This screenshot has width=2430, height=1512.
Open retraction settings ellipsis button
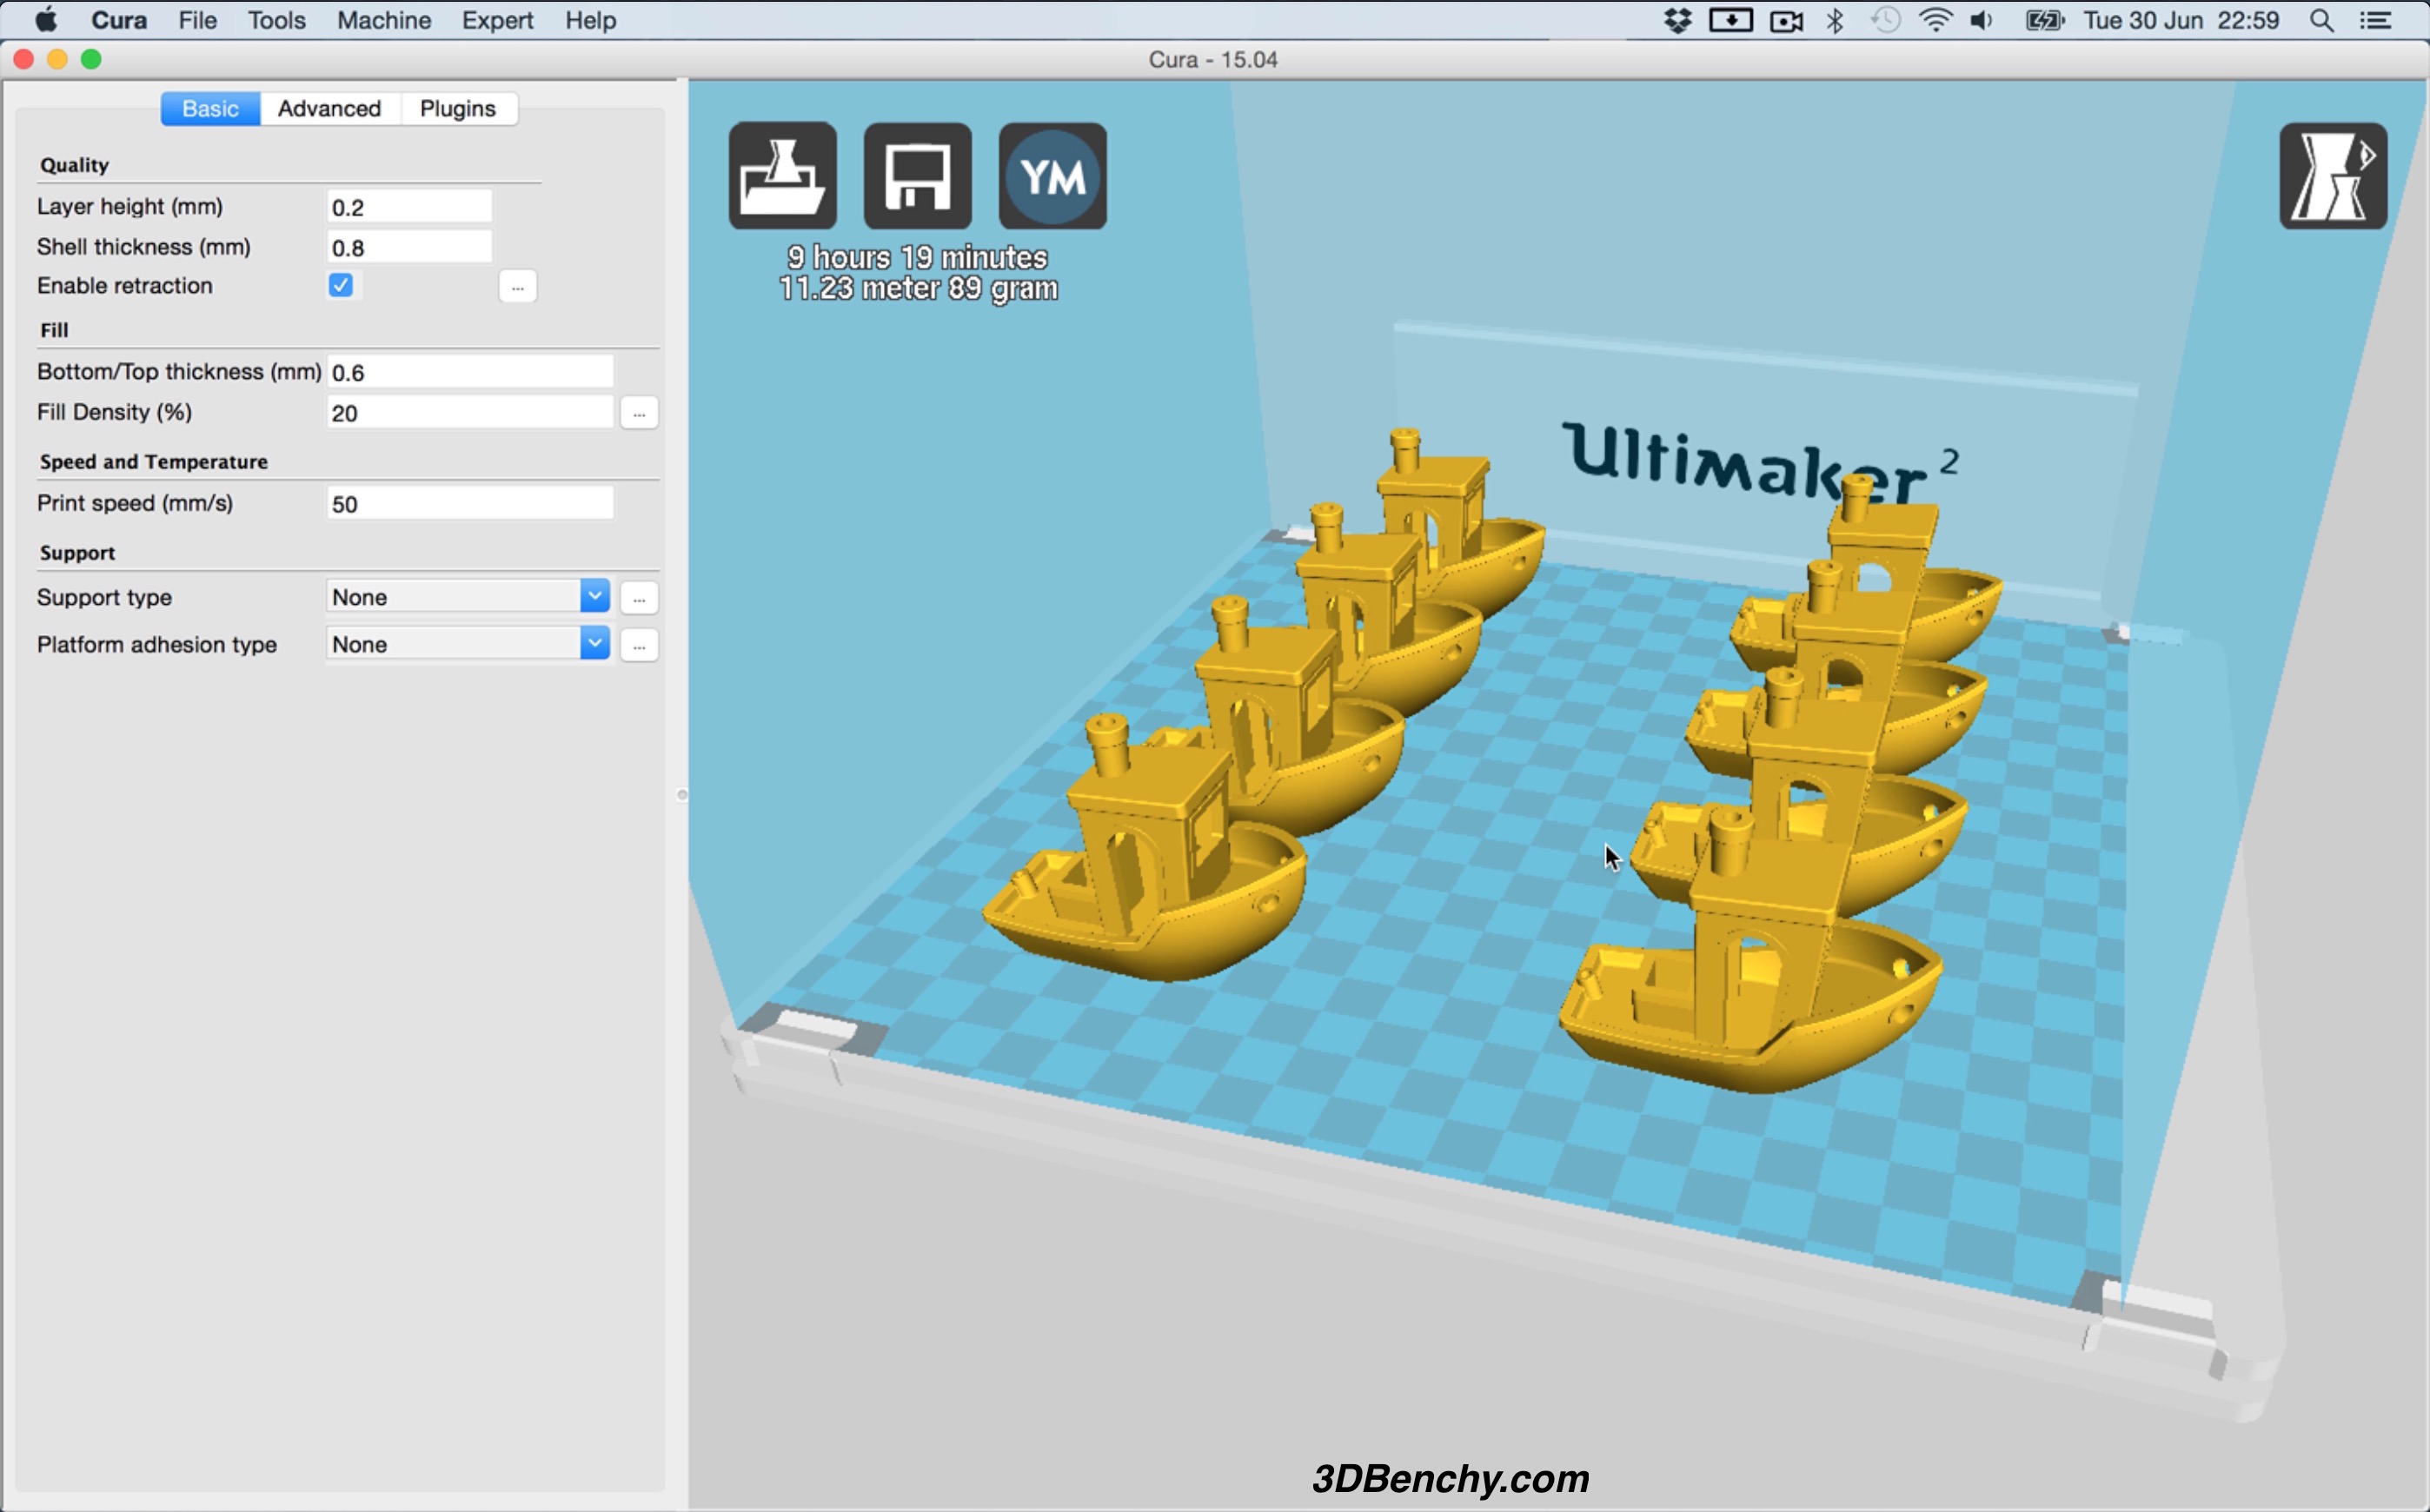[517, 287]
